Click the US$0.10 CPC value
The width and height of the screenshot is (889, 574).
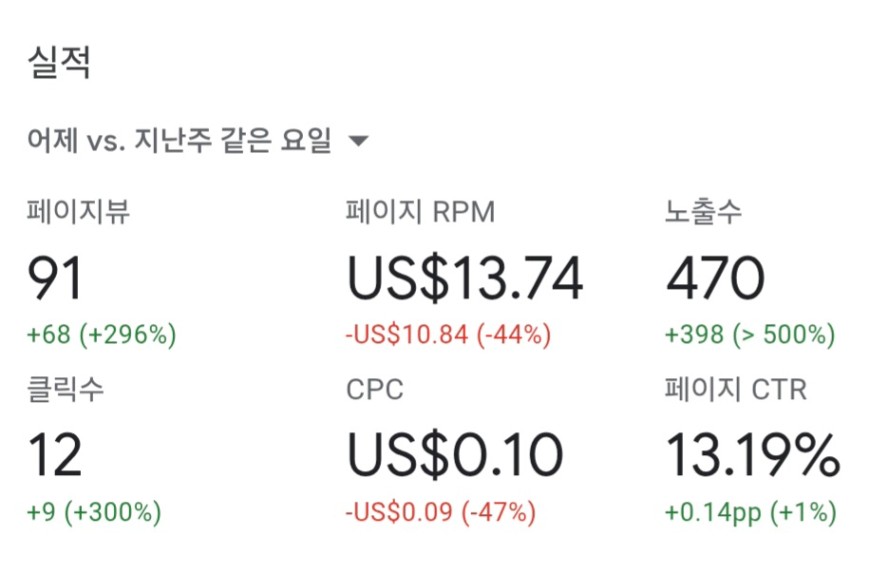455,455
